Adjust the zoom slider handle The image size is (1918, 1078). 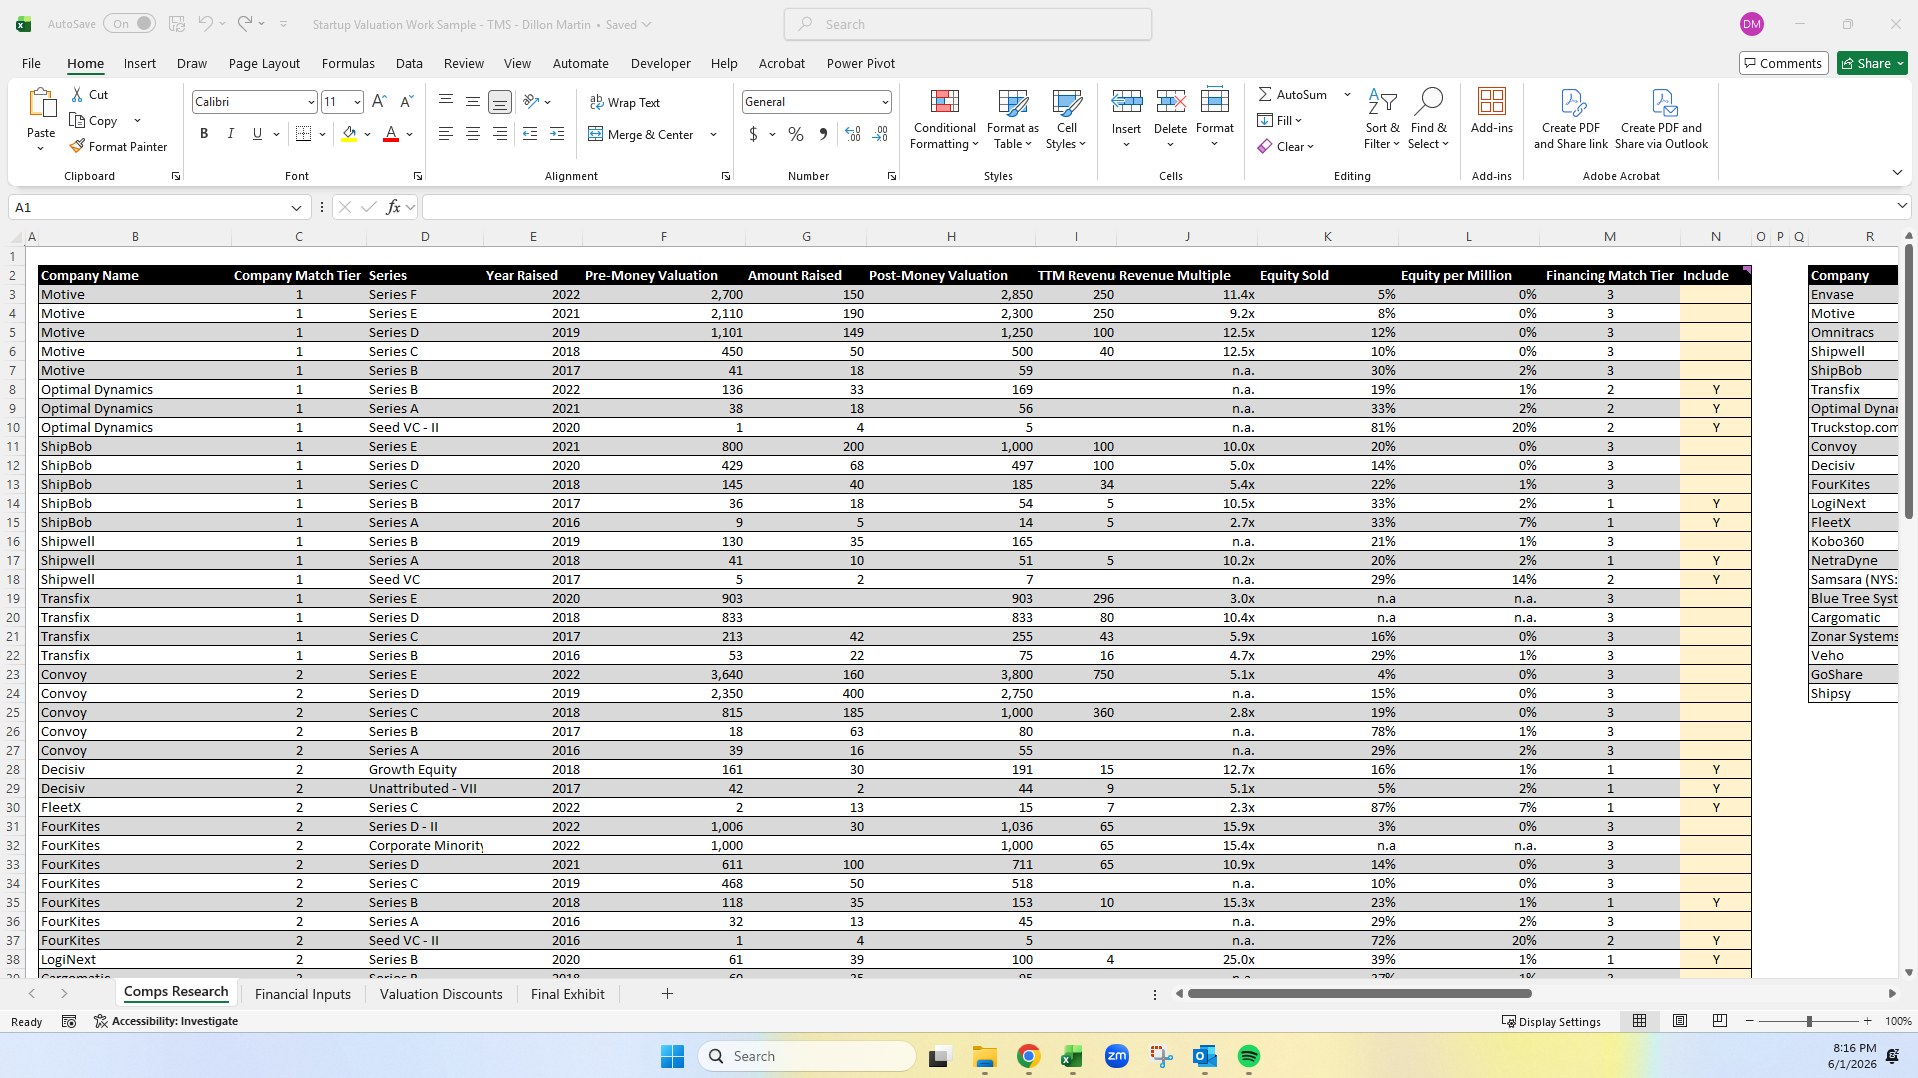tap(1808, 1021)
